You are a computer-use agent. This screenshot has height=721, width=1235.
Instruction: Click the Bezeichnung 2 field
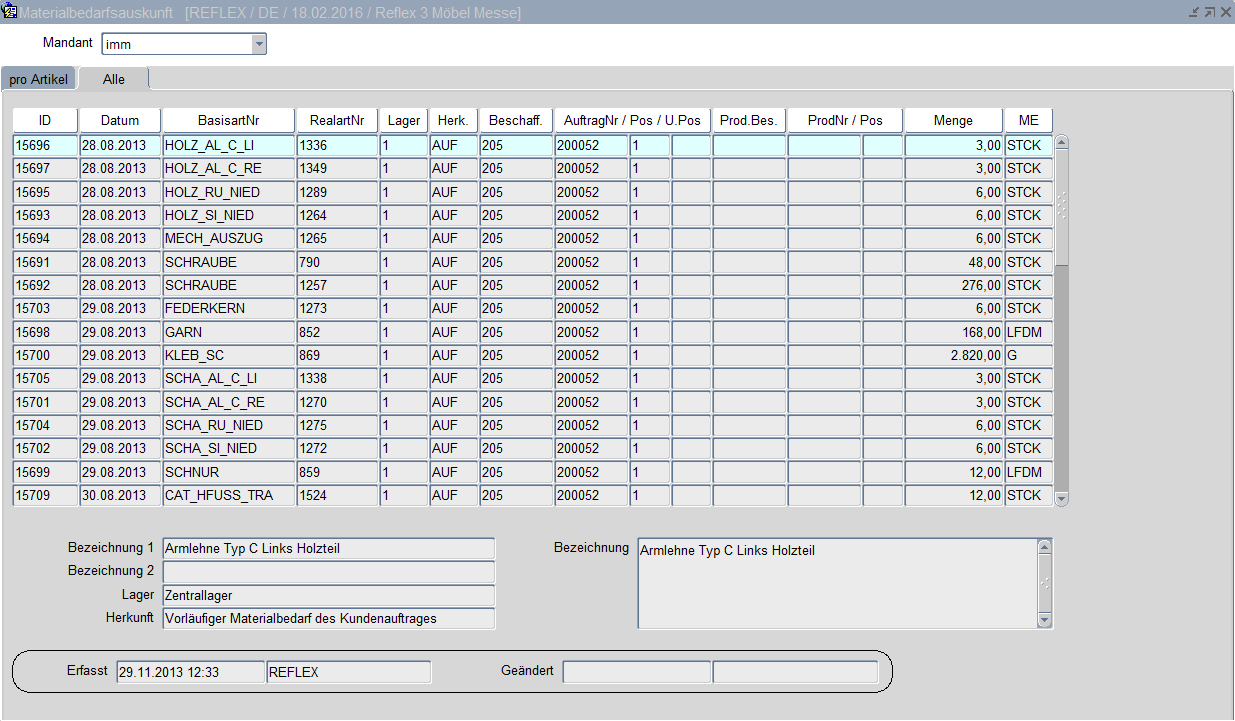click(x=328, y=572)
